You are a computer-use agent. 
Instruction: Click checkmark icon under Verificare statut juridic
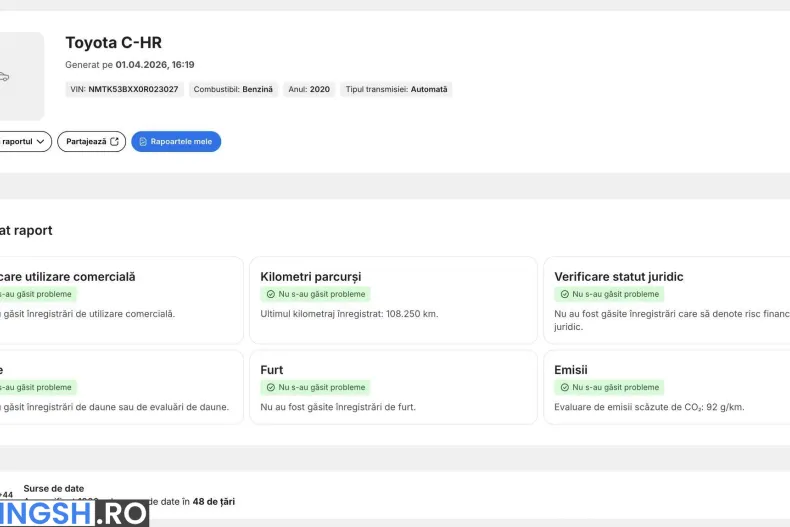point(564,295)
